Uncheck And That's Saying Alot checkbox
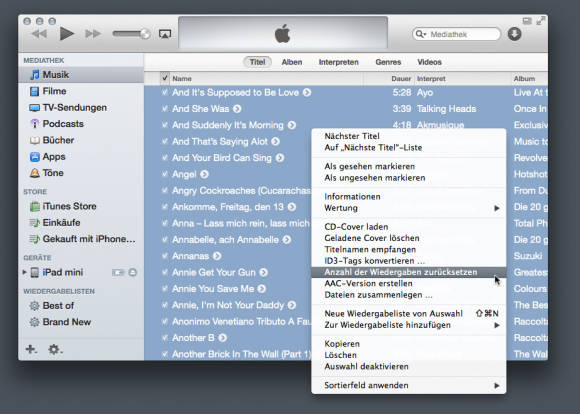The image size is (580, 414). [165, 141]
